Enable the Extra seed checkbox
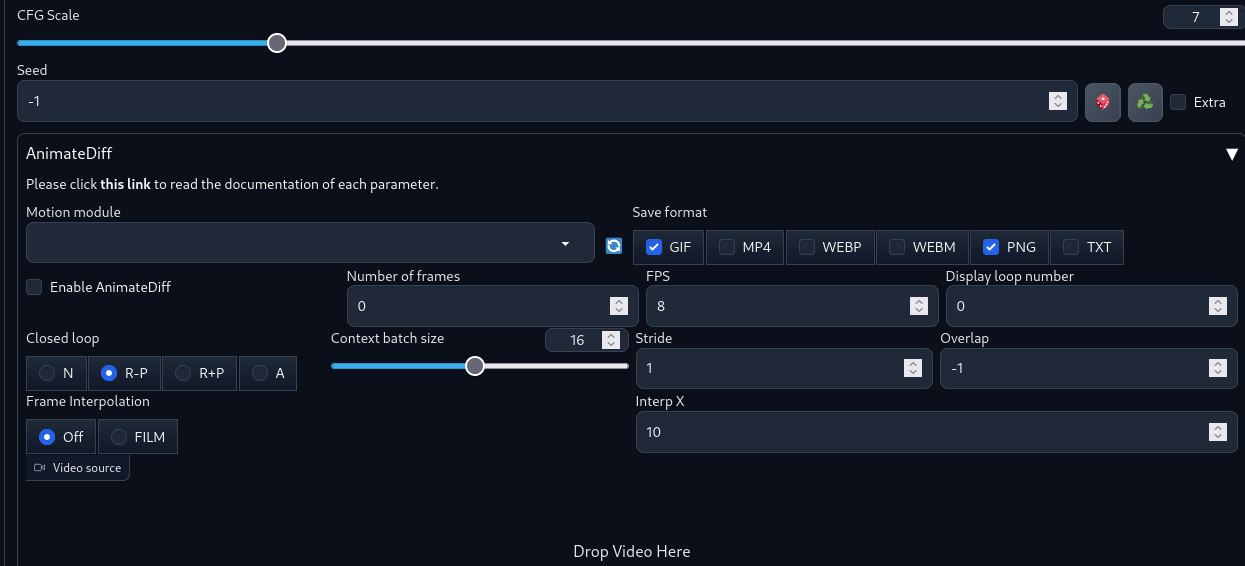Image resolution: width=1245 pixels, height=566 pixels. click(1178, 101)
